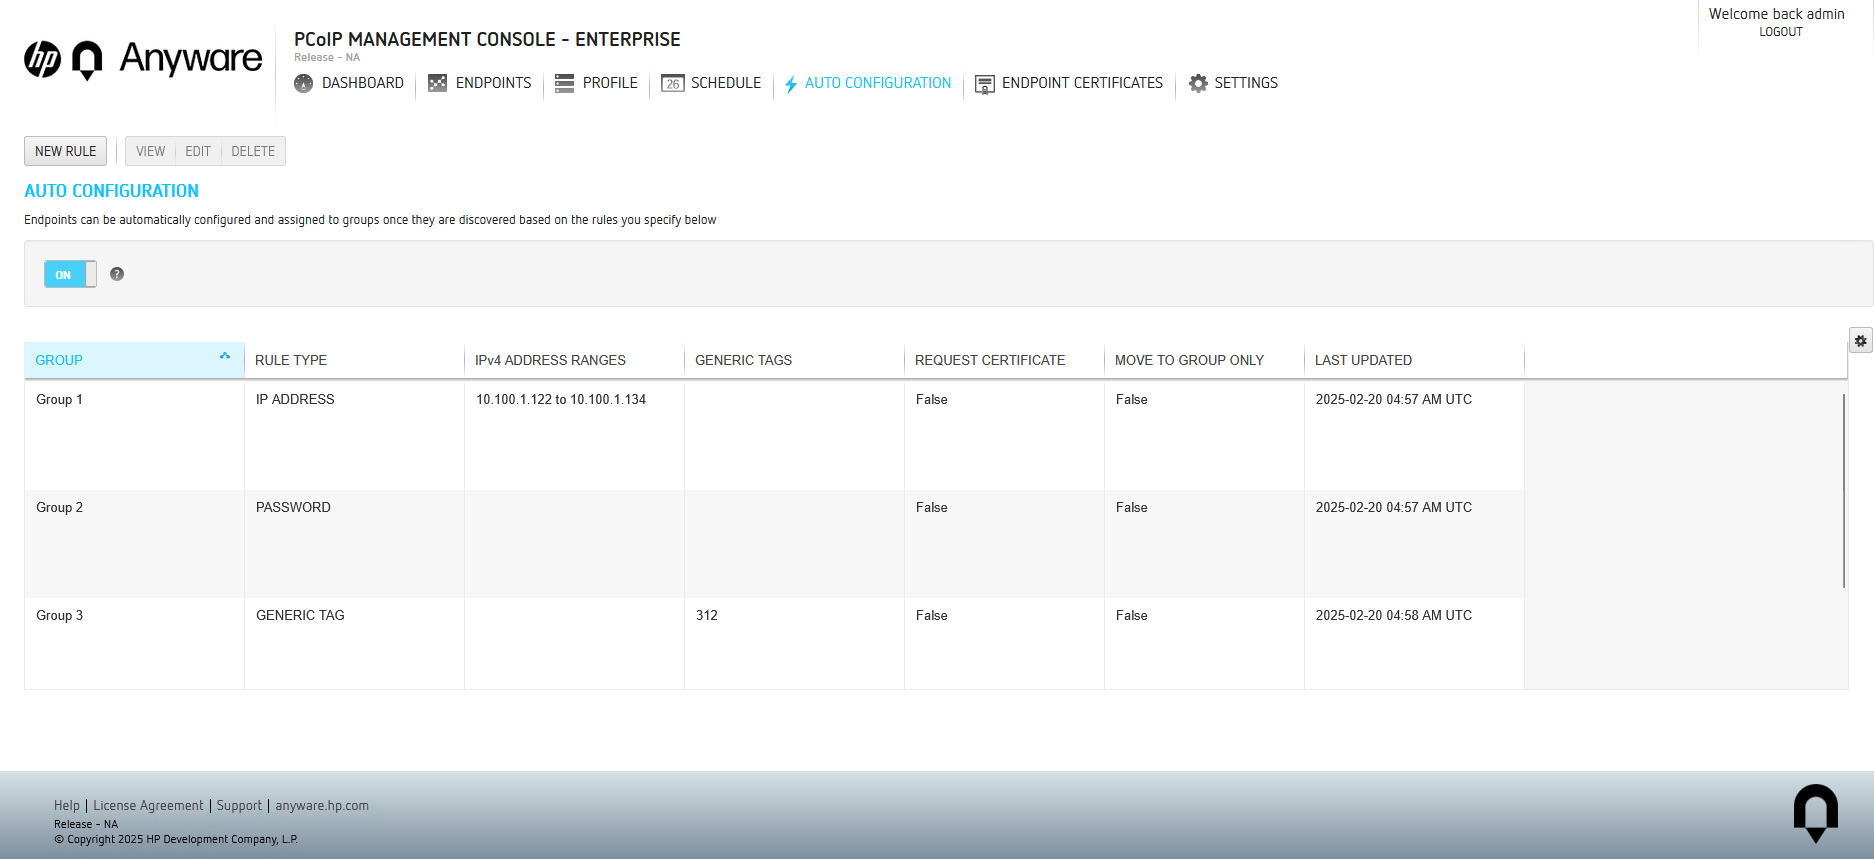Click the Schedule calendar icon
Viewport: 1874px width, 859px height.
pyautogui.click(x=672, y=83)
